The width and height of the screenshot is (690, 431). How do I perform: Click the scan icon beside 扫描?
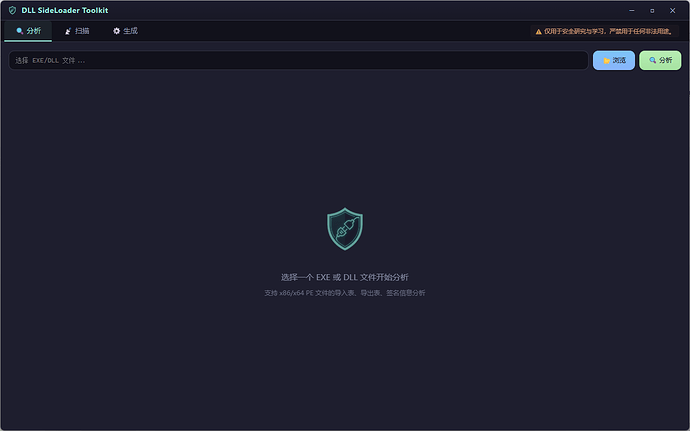pos(68,31)
